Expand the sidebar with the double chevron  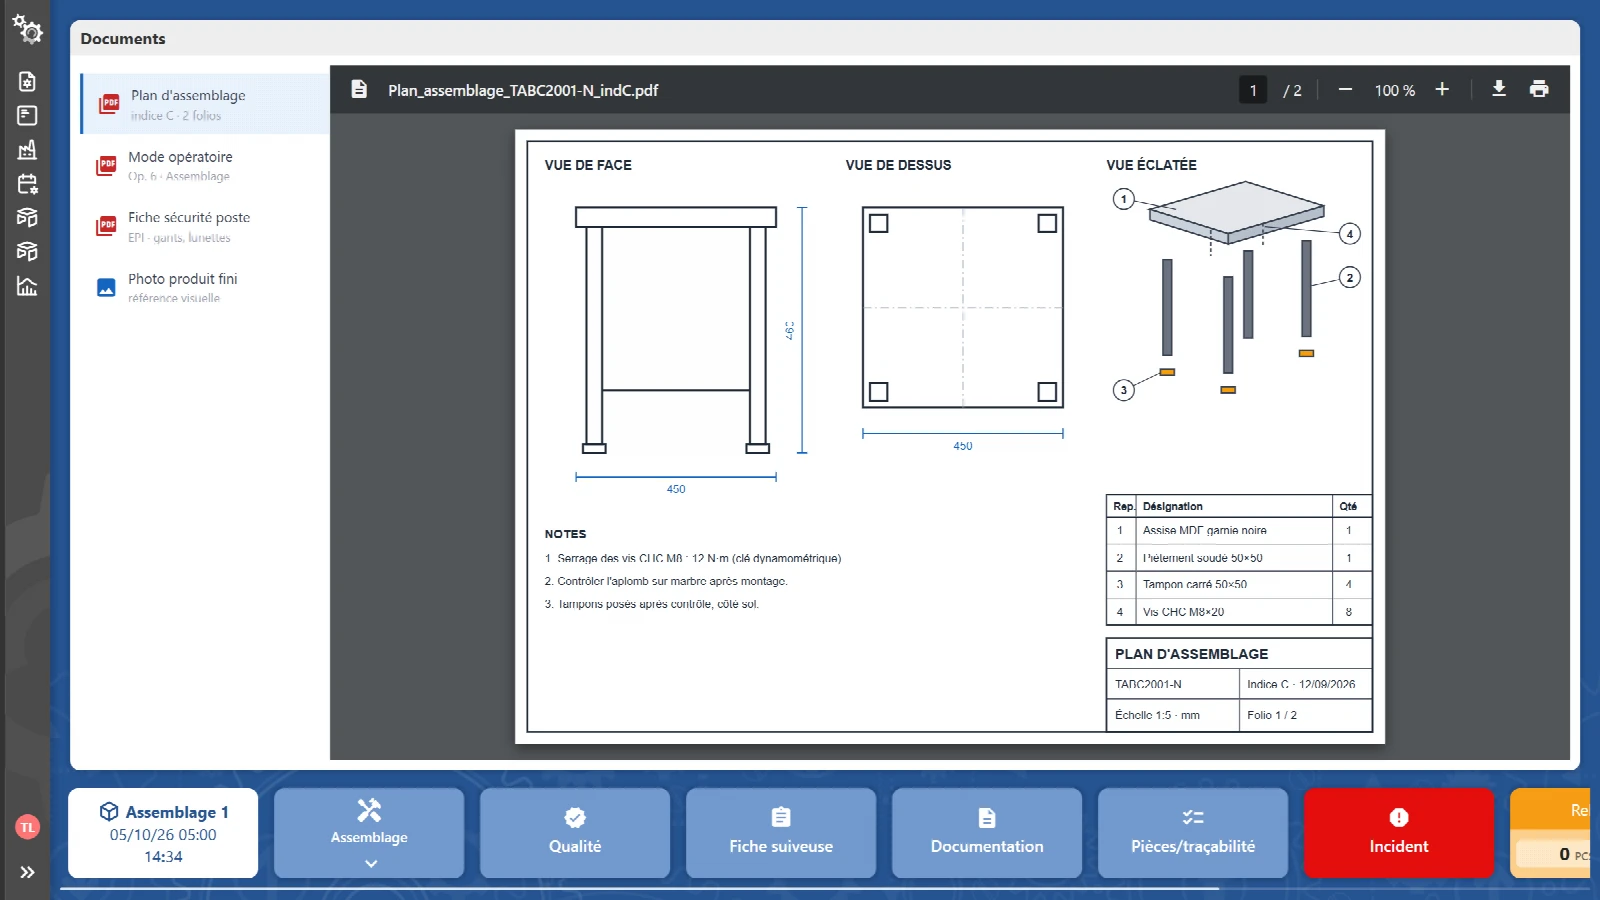[x=27, y=872]
